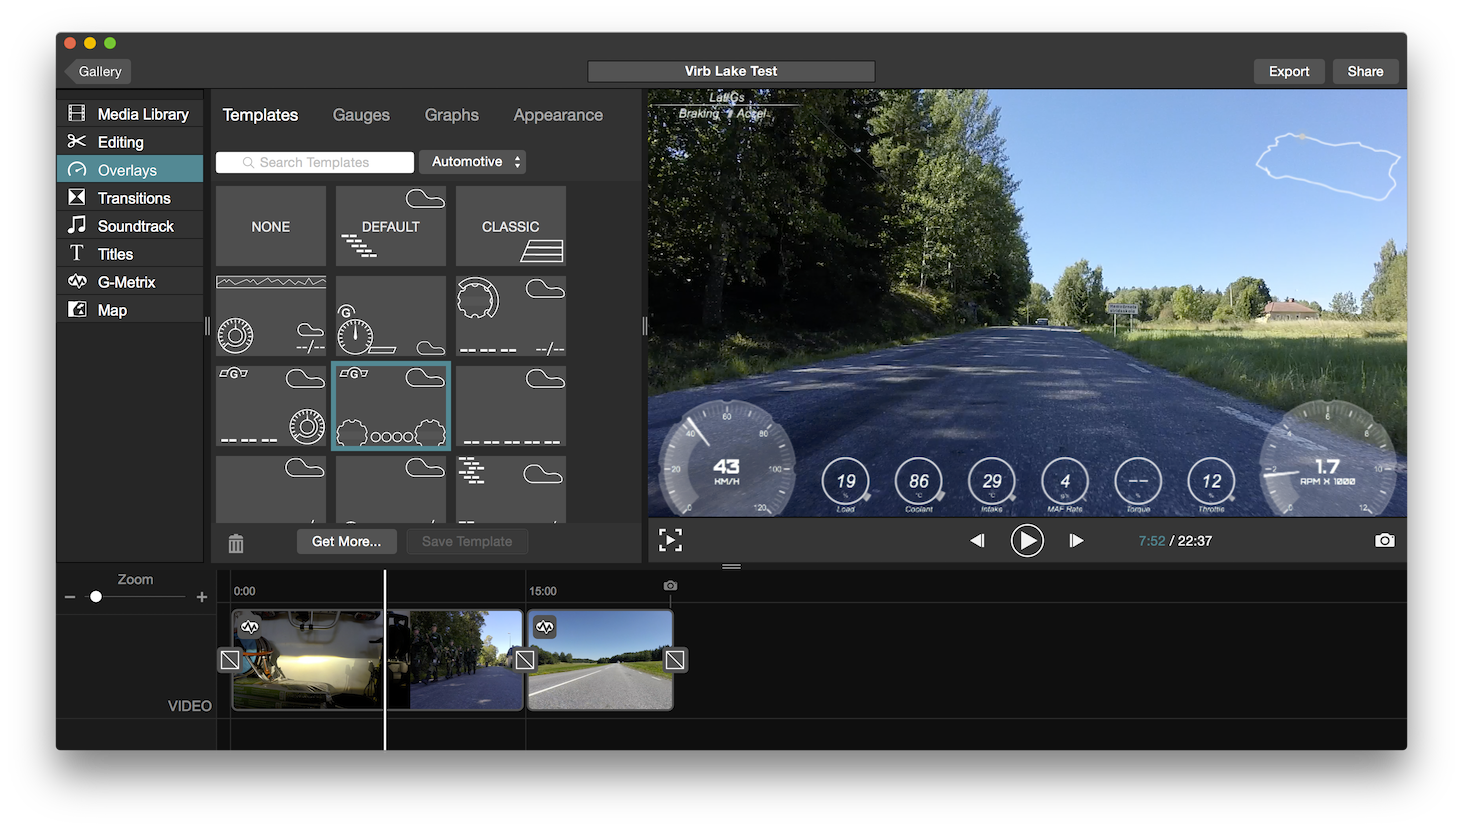Open the Appearance tab
Viewport: 1463px width, 830px height.
point(557,115)
